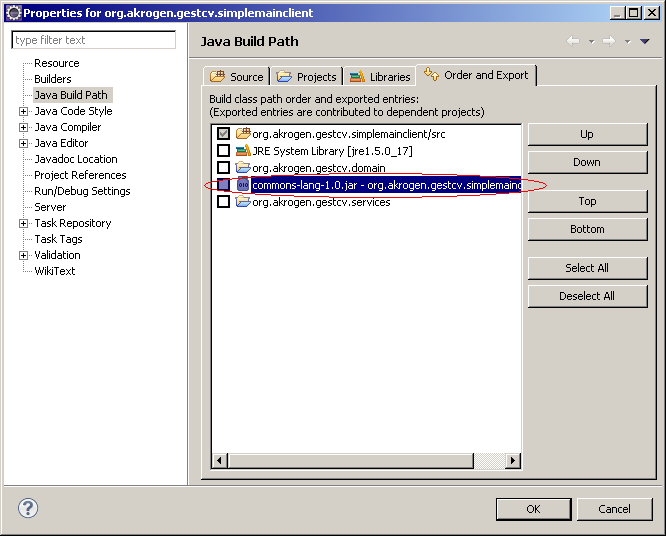Click the commons-lang-1.0.jar file icon

[243, 185]
